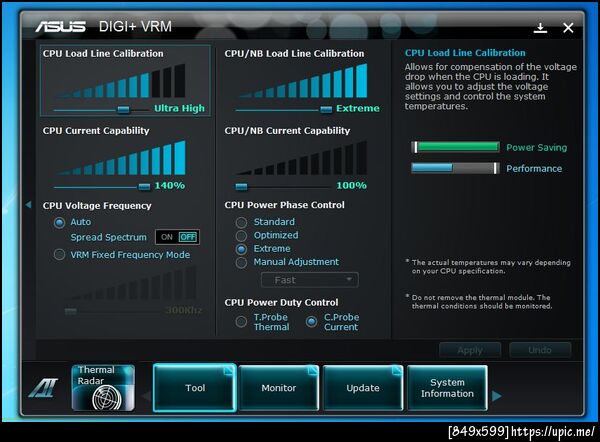Screen dimensions: 600x442
Task: Click CPU Load Line Calibration slider handle
Action: [123, 110]
